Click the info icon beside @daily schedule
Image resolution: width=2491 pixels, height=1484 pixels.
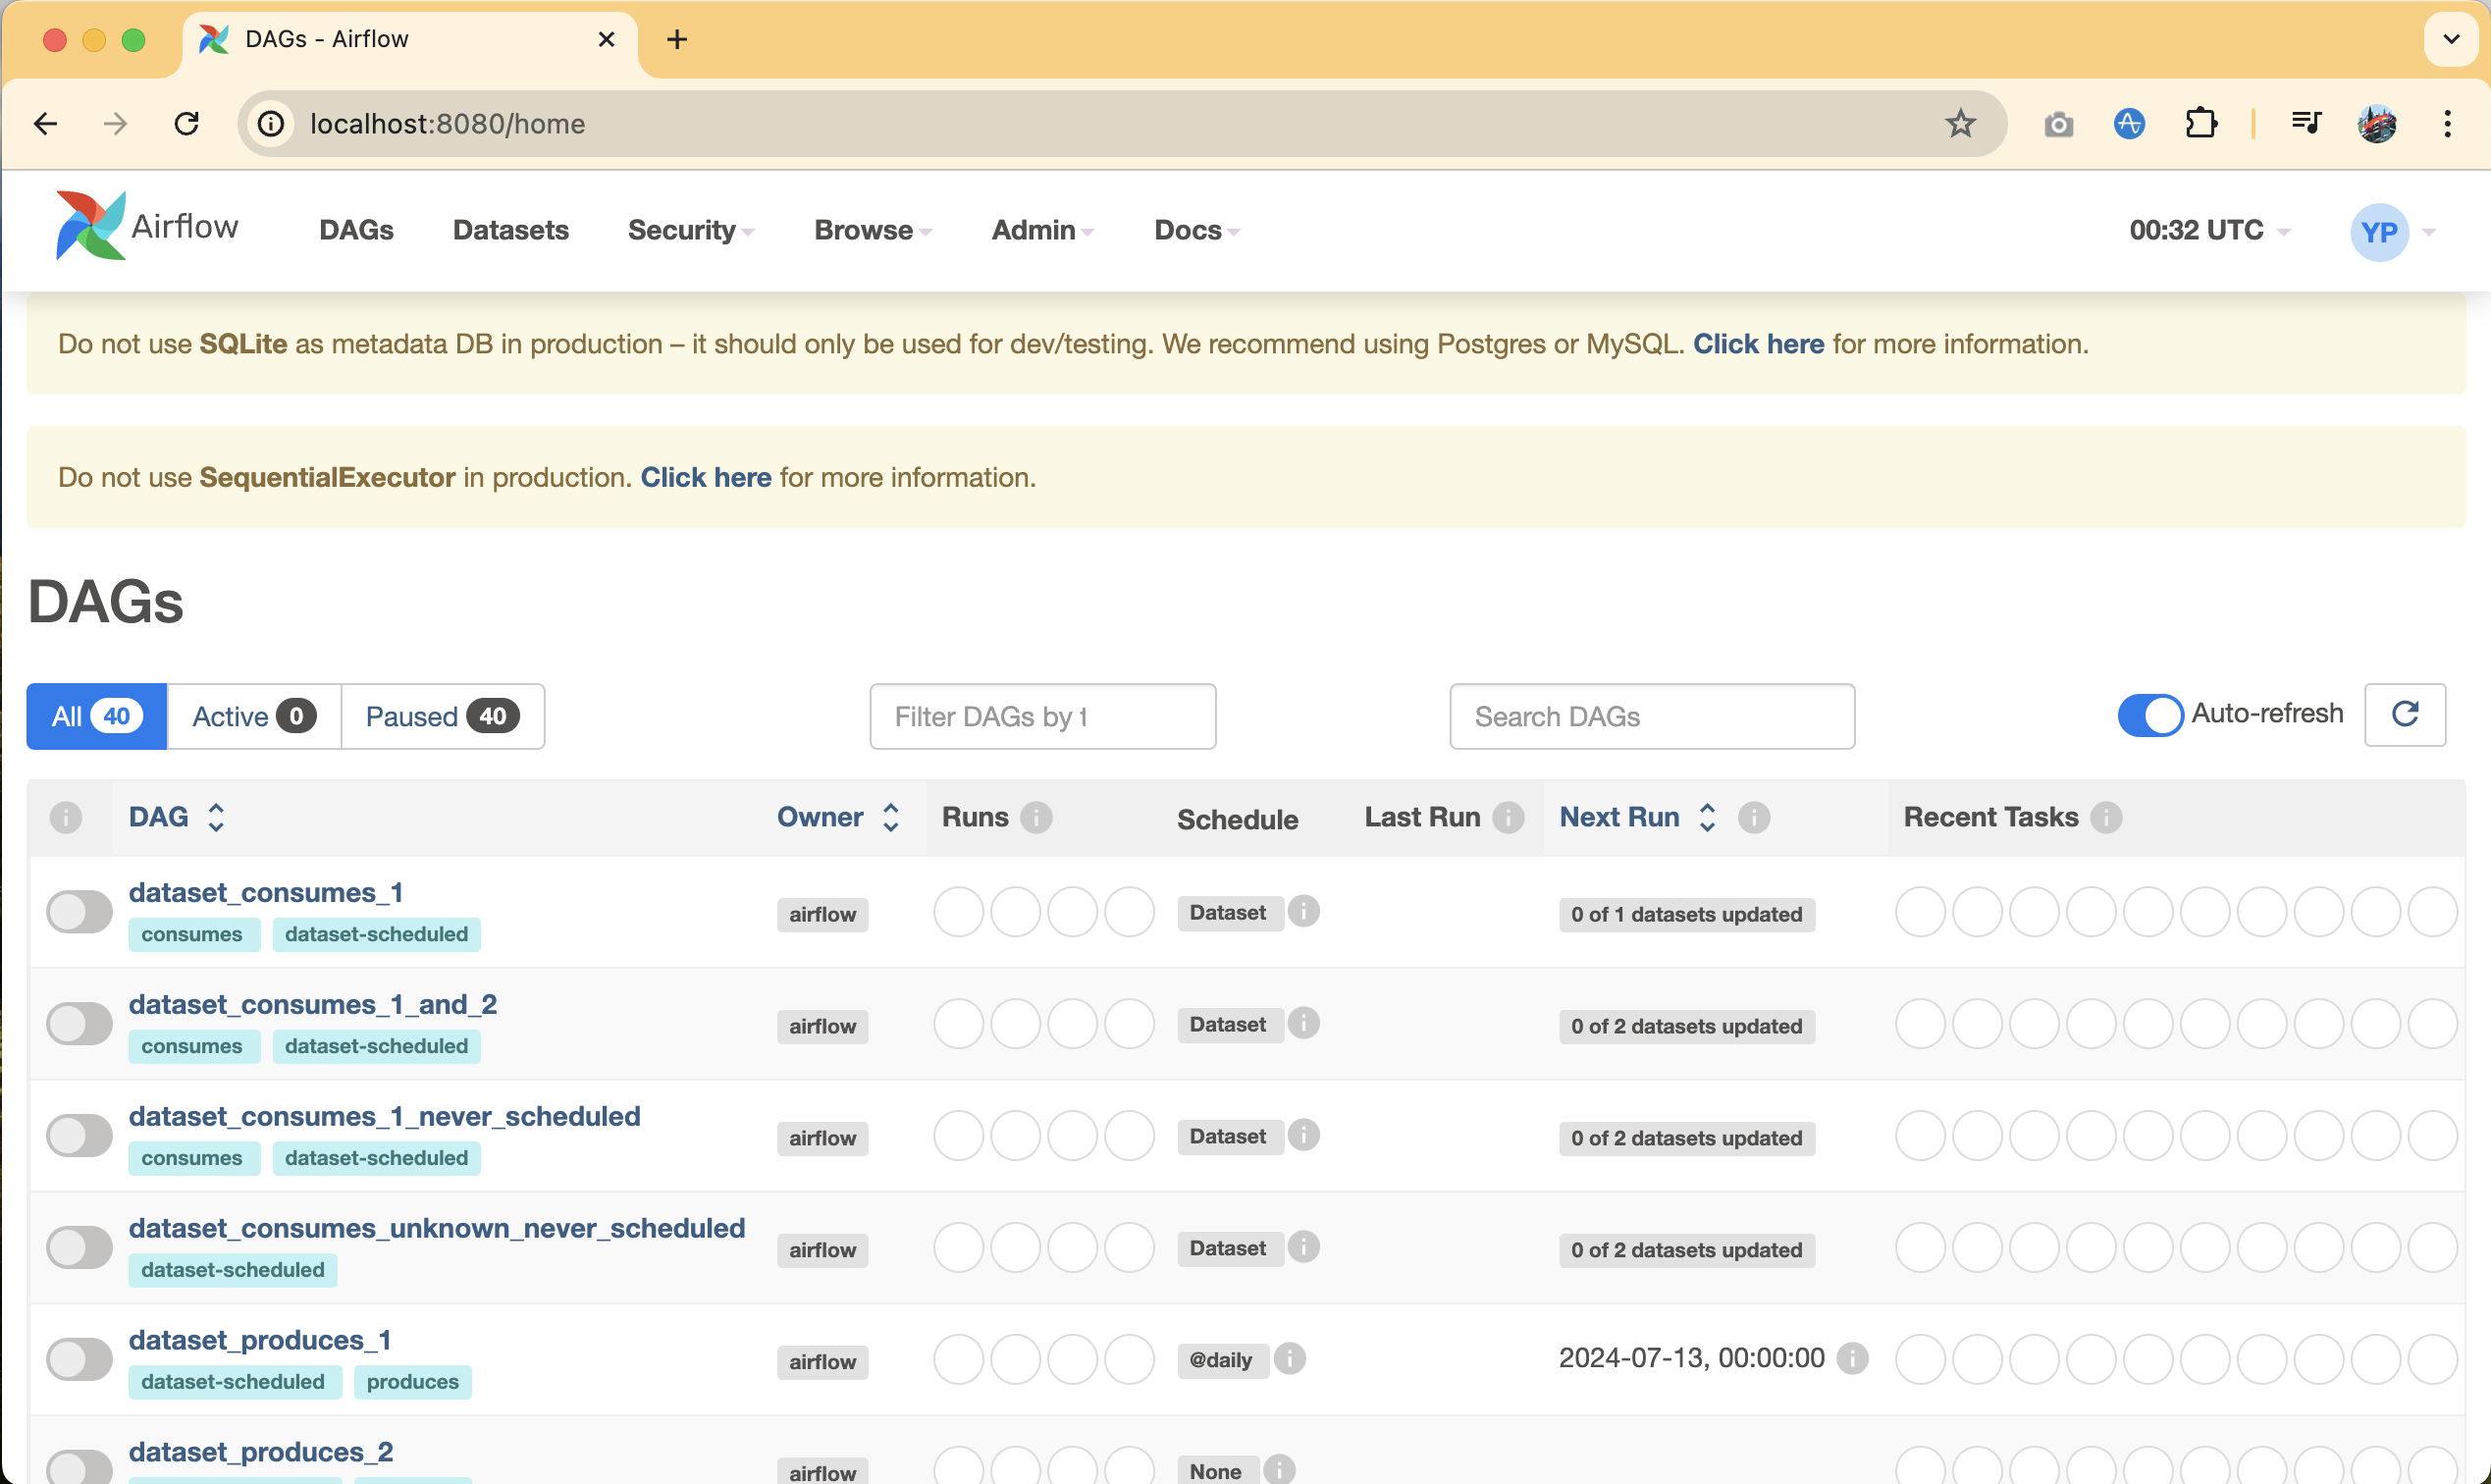pyautogui.click(x=1289, y=1358)
